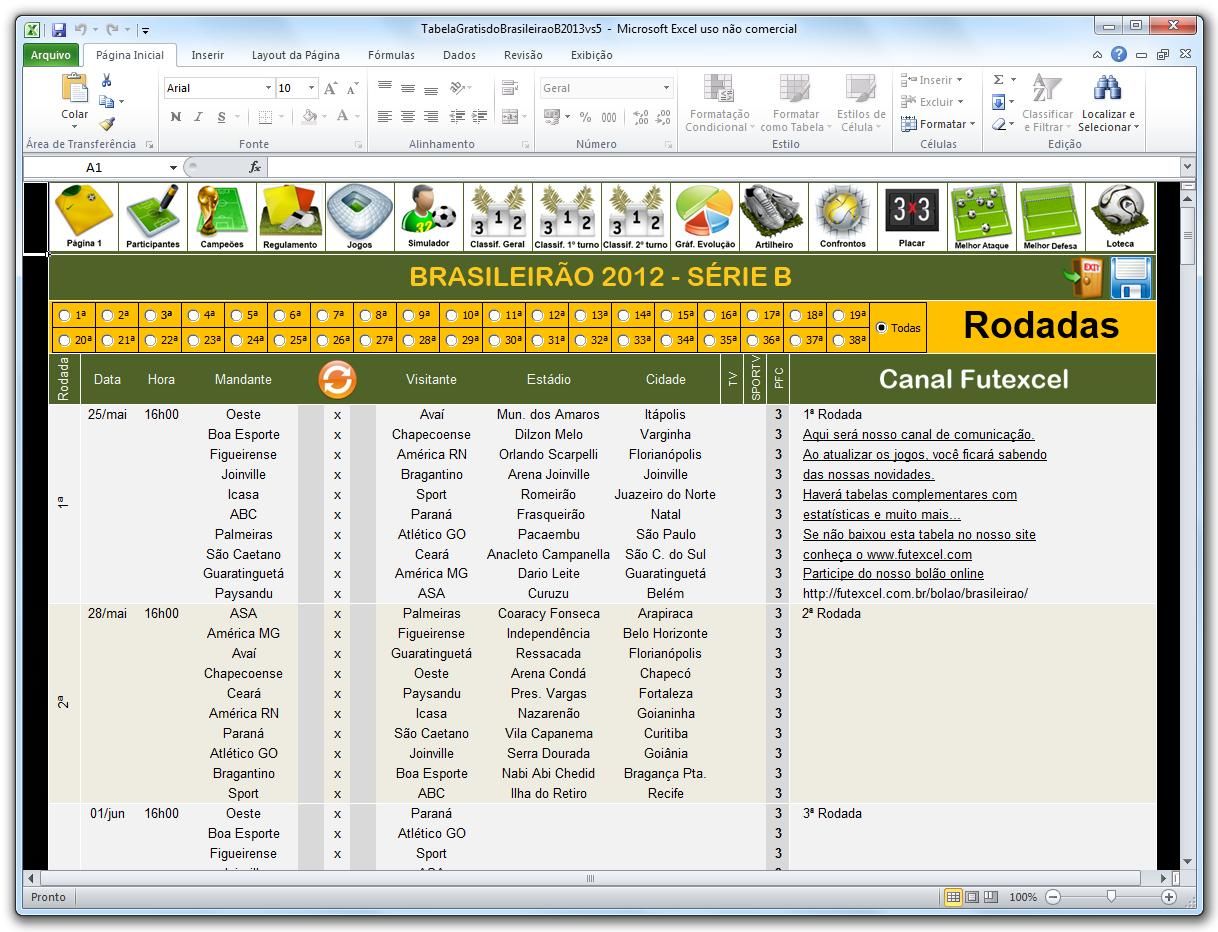Switch to the Dados tab

coord(459,55)
